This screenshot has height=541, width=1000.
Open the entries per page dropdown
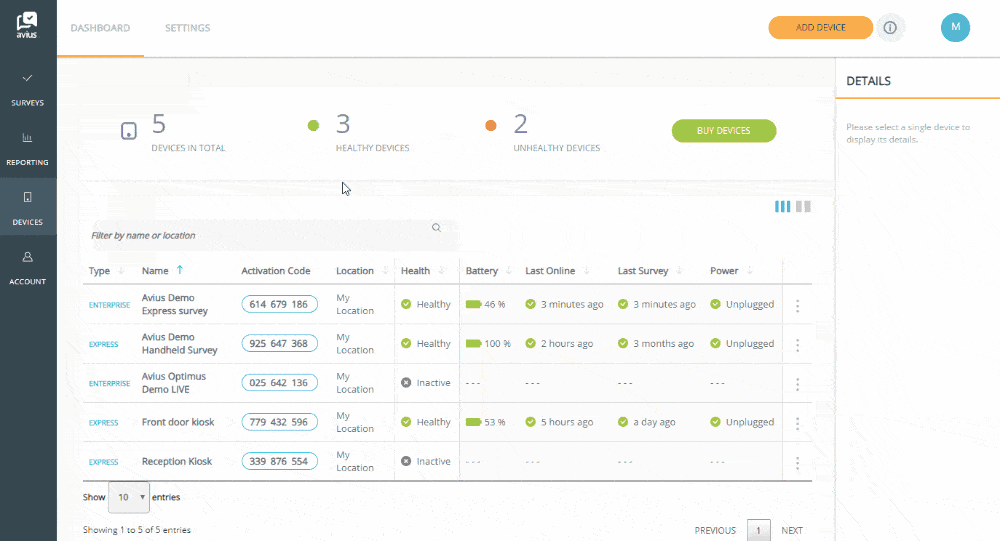point(128,497)
